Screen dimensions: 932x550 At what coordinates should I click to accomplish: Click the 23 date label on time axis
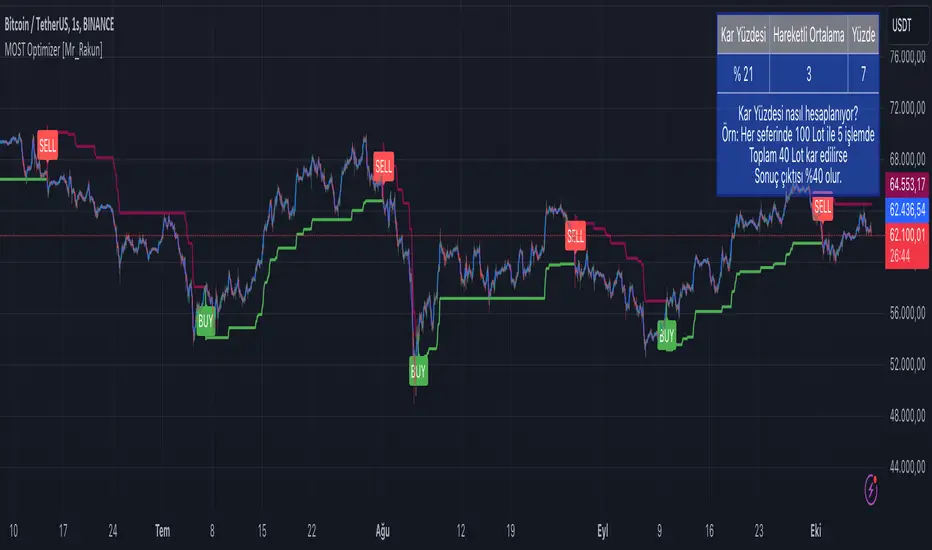(759, 531)
